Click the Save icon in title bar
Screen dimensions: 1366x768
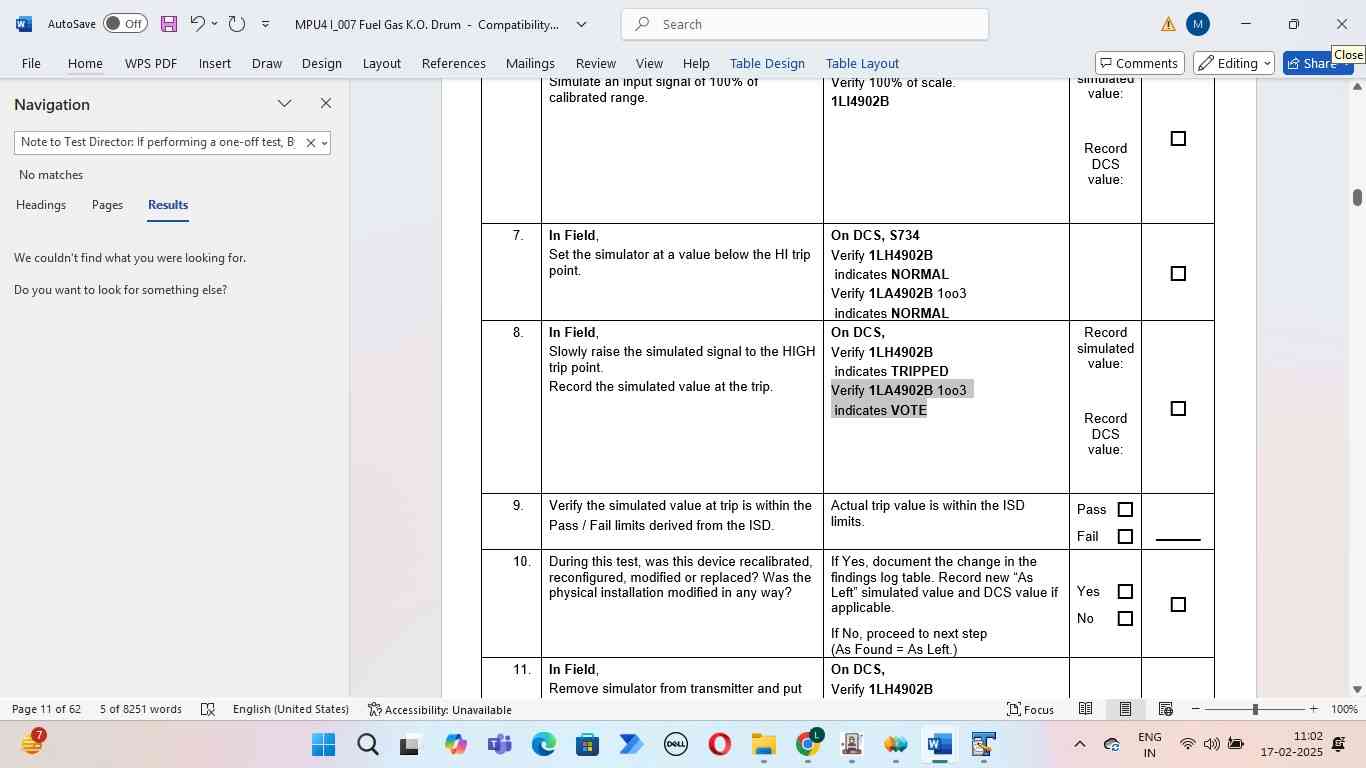pyautogui.click(x=169, y=24)
